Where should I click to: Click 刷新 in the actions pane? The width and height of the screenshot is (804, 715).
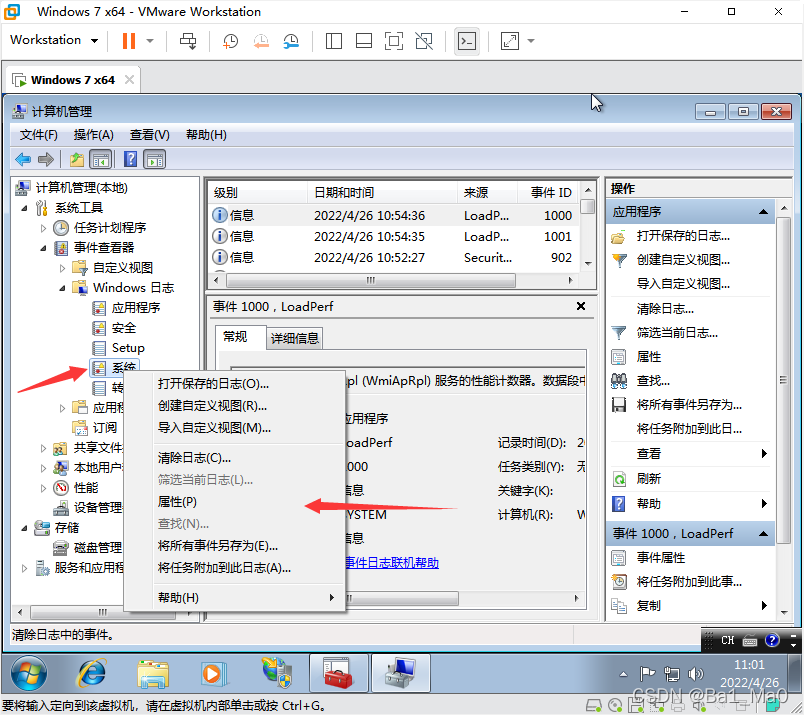click(x=649, y=479)
